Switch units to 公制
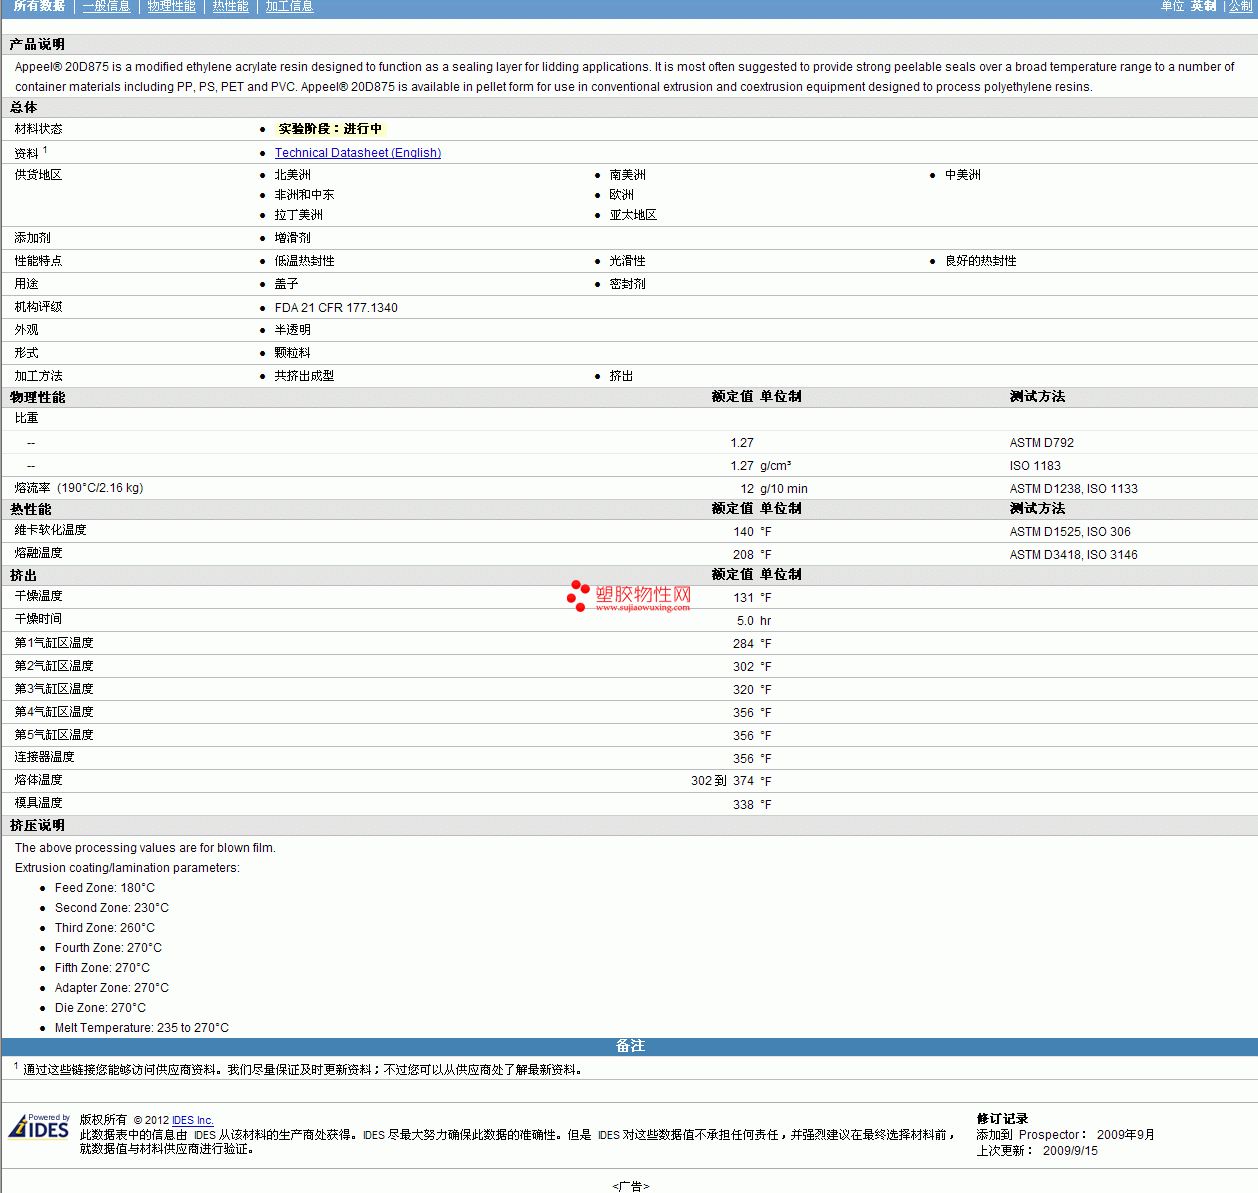Viewport: 1258px width, 1193px height. click(x=1240, y=6)
